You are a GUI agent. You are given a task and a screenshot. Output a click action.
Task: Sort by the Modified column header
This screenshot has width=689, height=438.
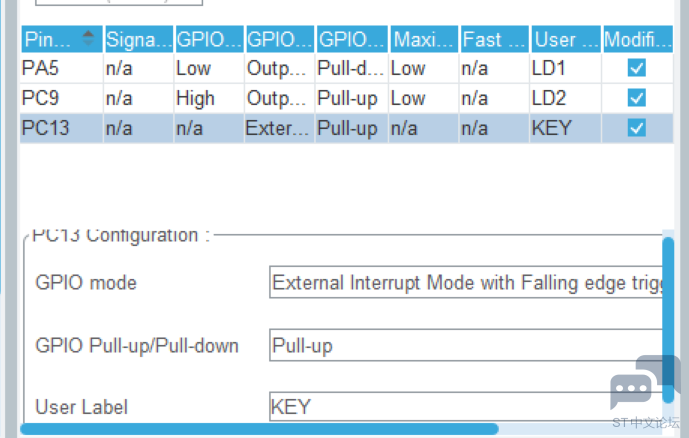[x=638, y=39]
